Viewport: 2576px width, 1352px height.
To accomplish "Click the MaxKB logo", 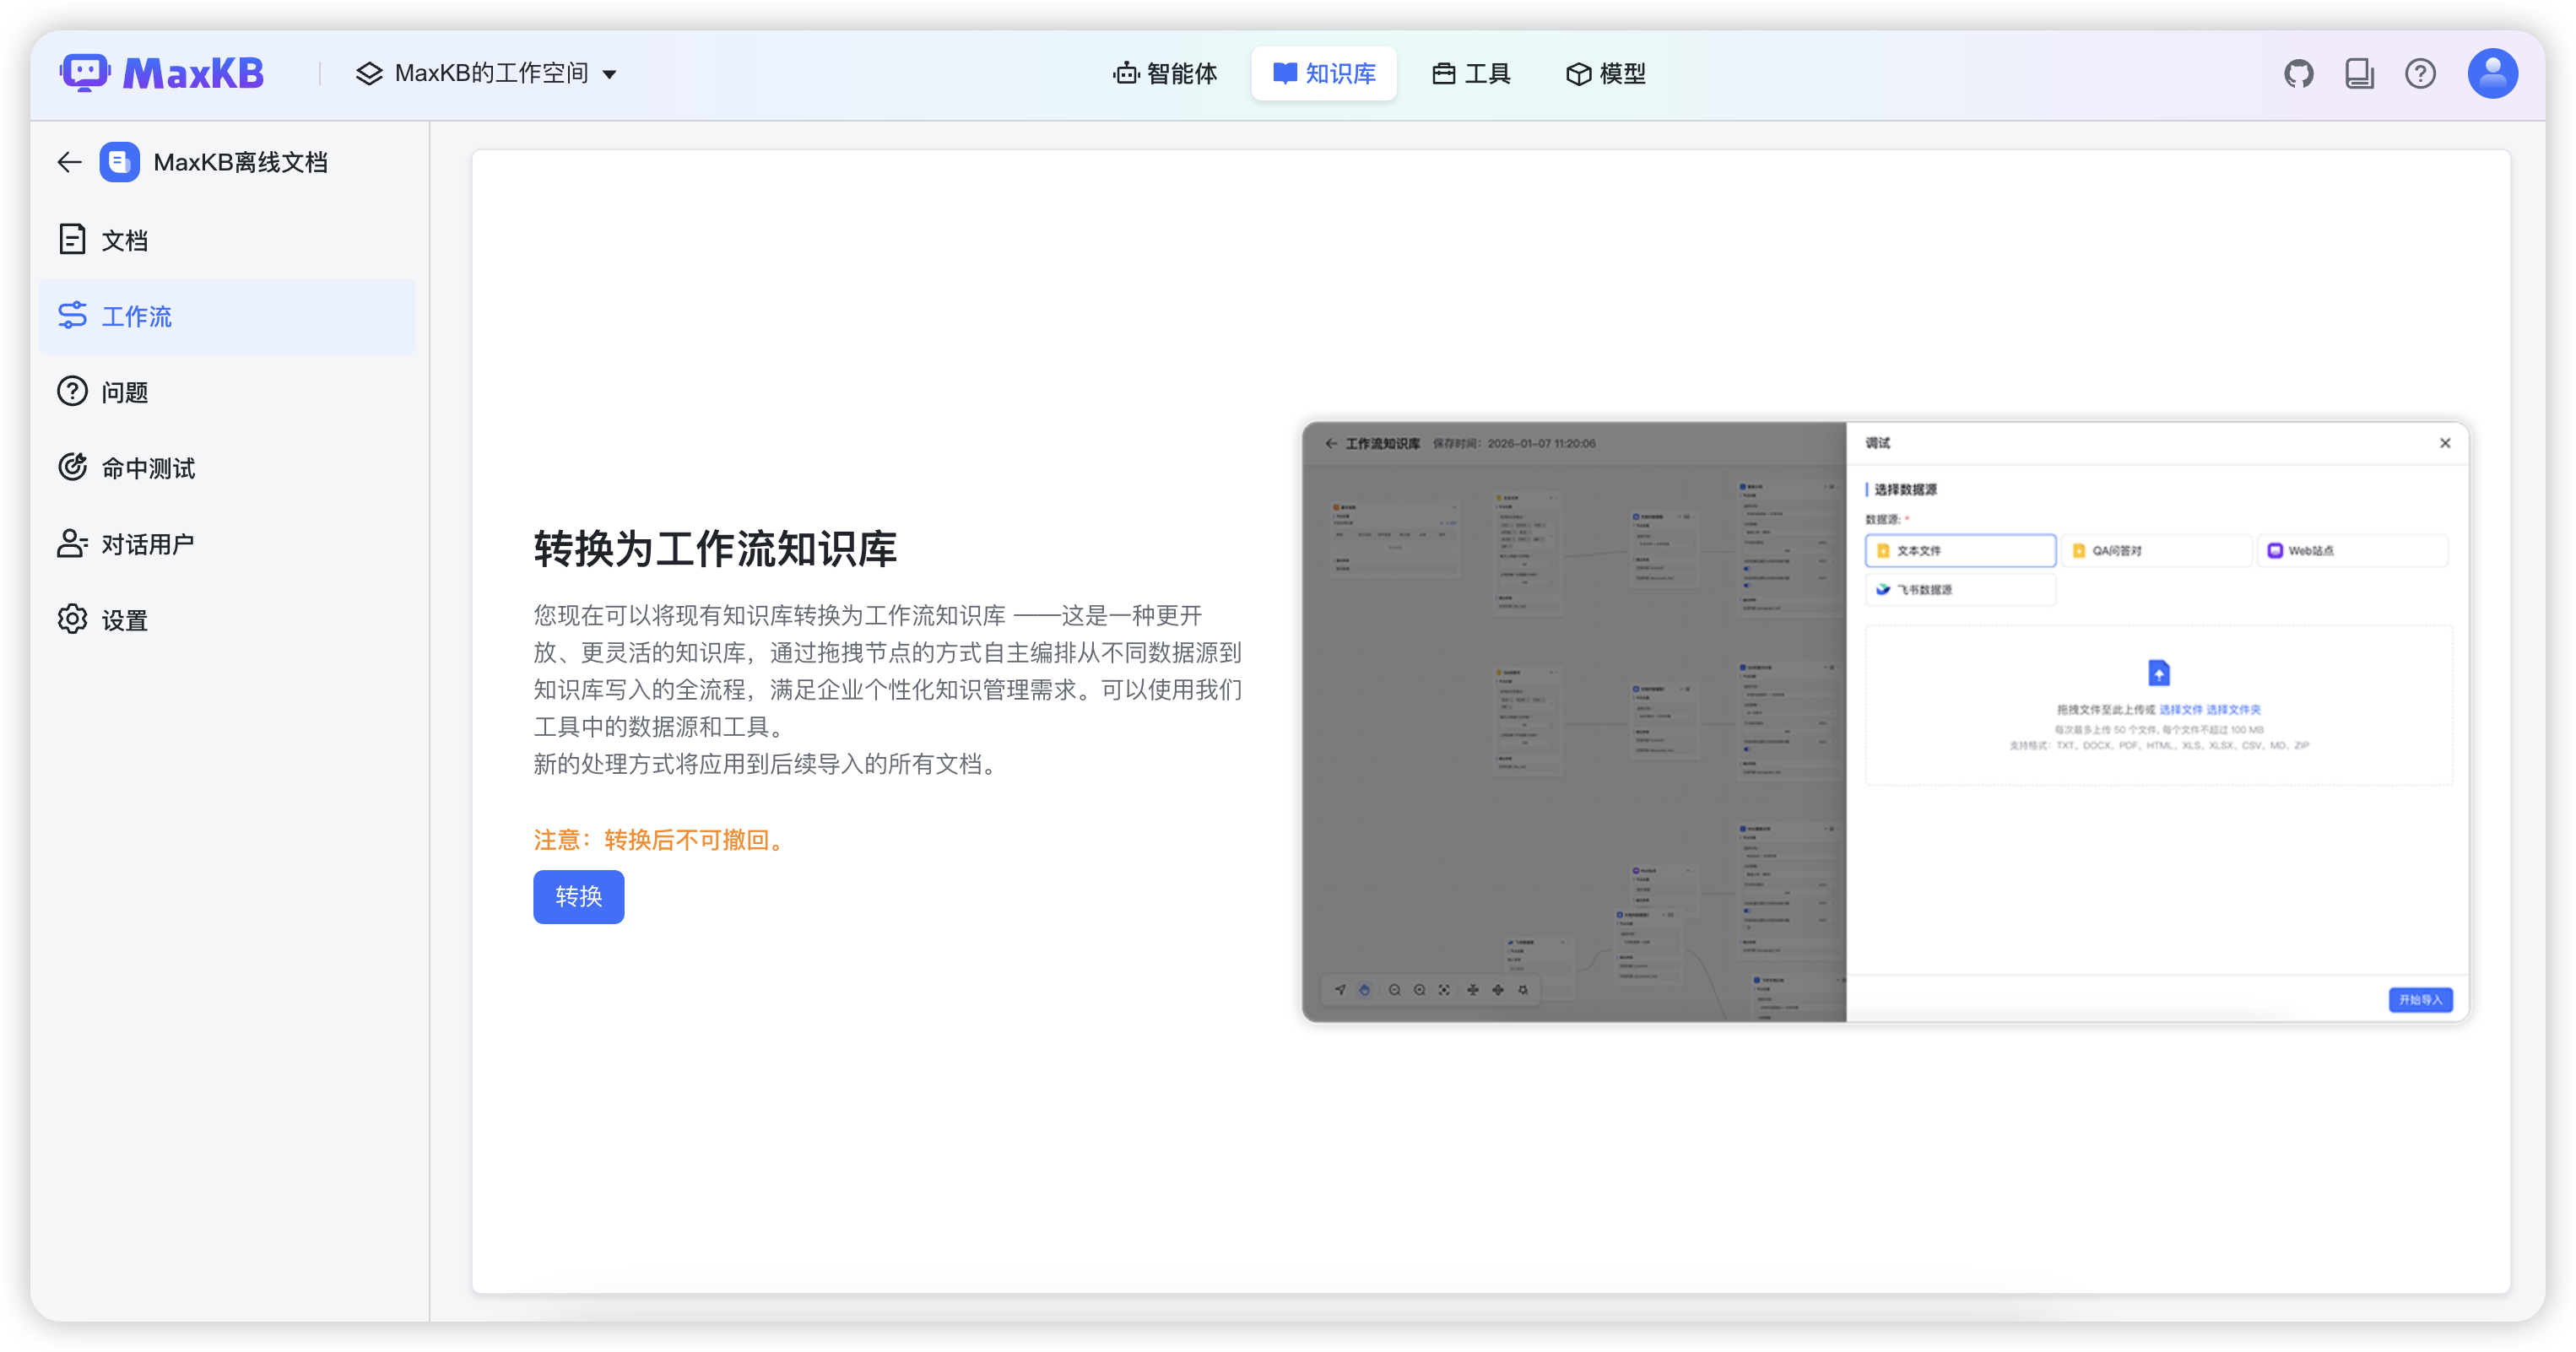I will pos(162,74).
